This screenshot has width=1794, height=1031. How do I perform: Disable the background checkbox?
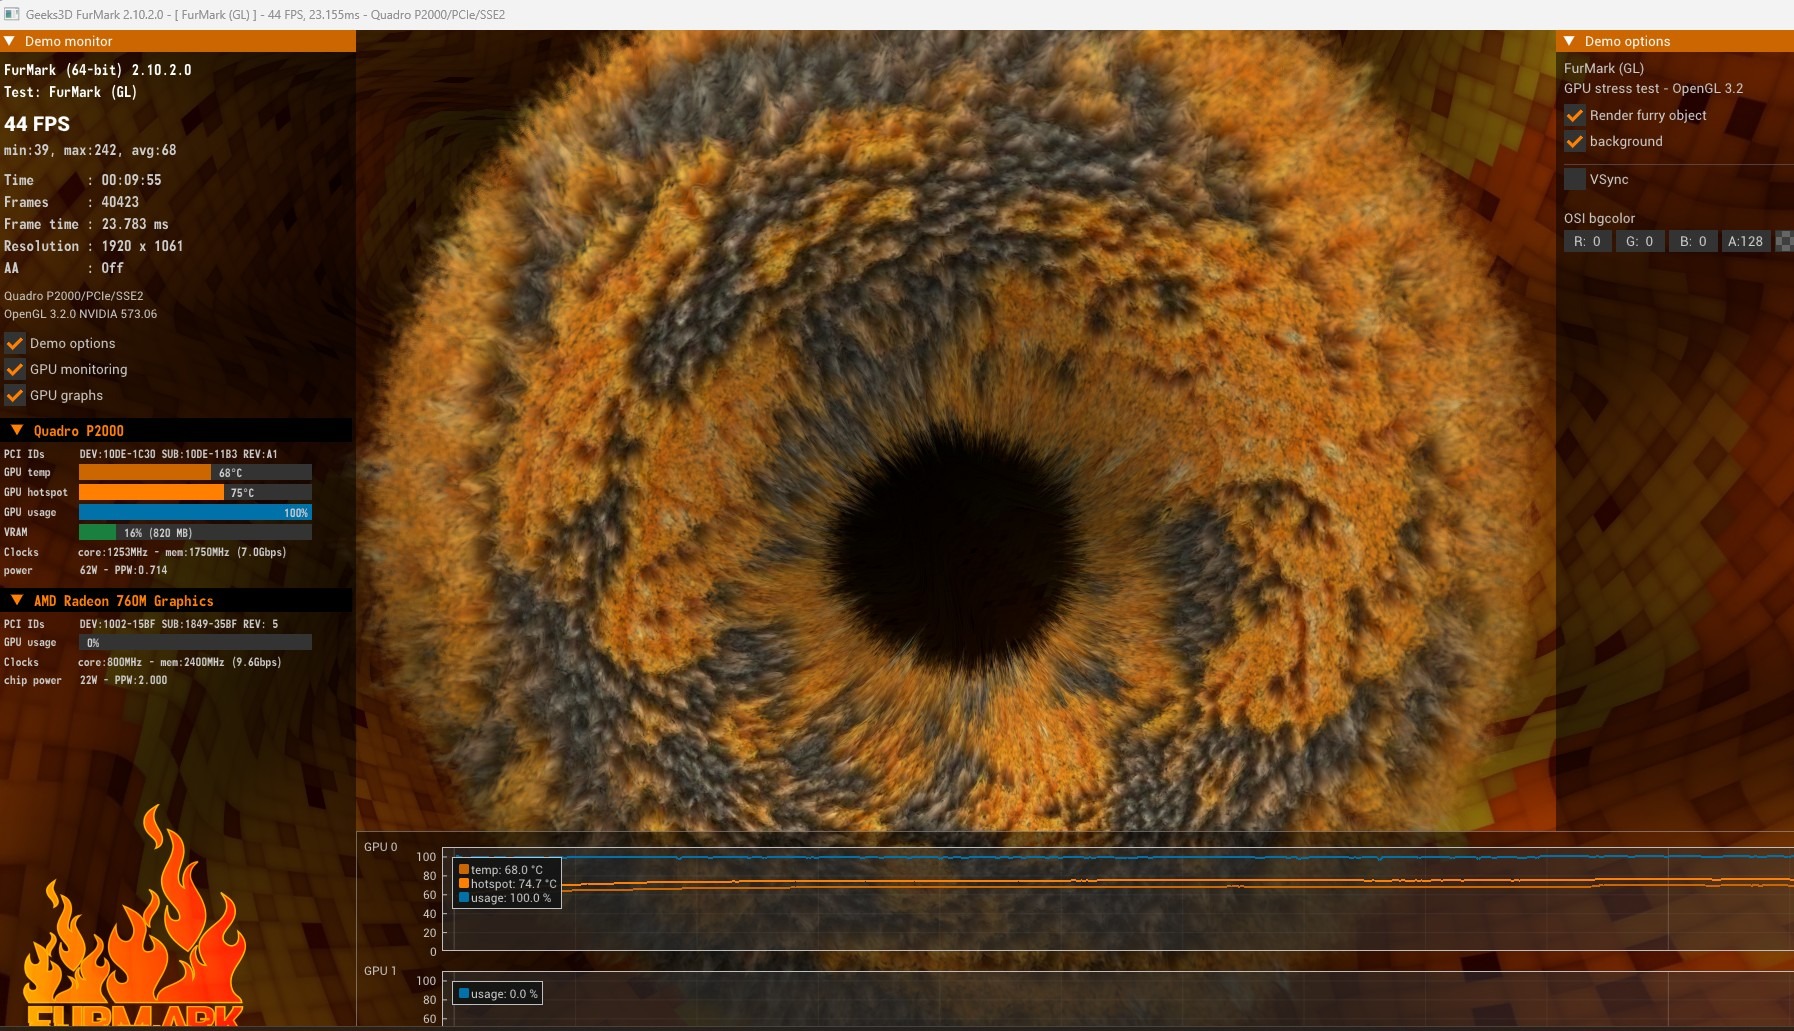coord(1575,141)
